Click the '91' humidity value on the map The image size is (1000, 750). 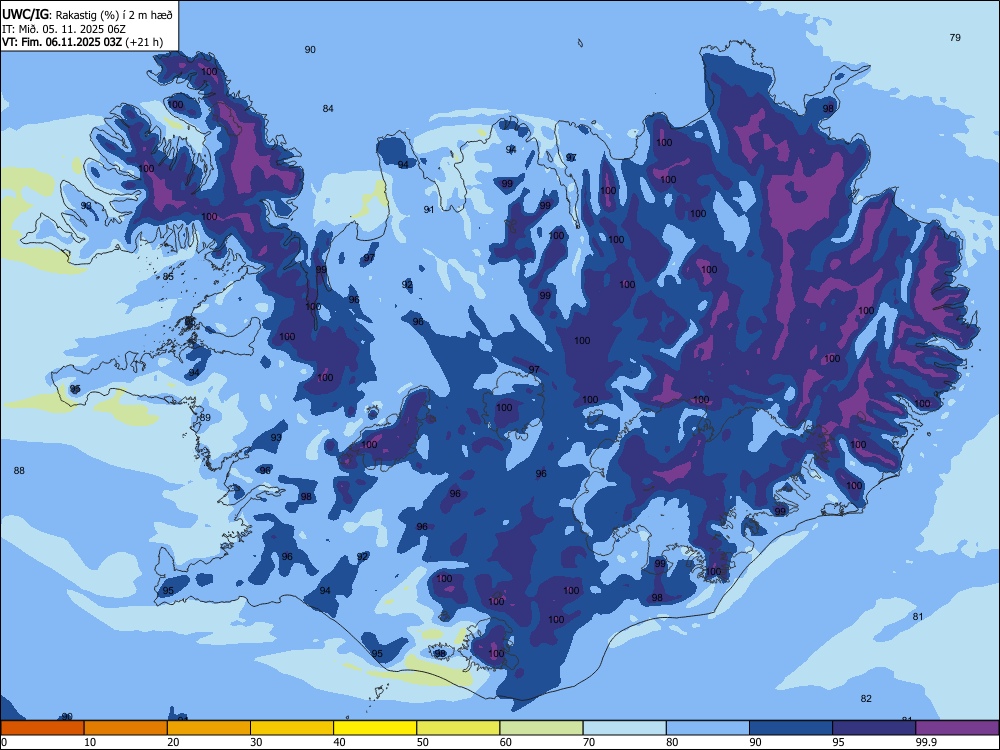tap(429, 209)
